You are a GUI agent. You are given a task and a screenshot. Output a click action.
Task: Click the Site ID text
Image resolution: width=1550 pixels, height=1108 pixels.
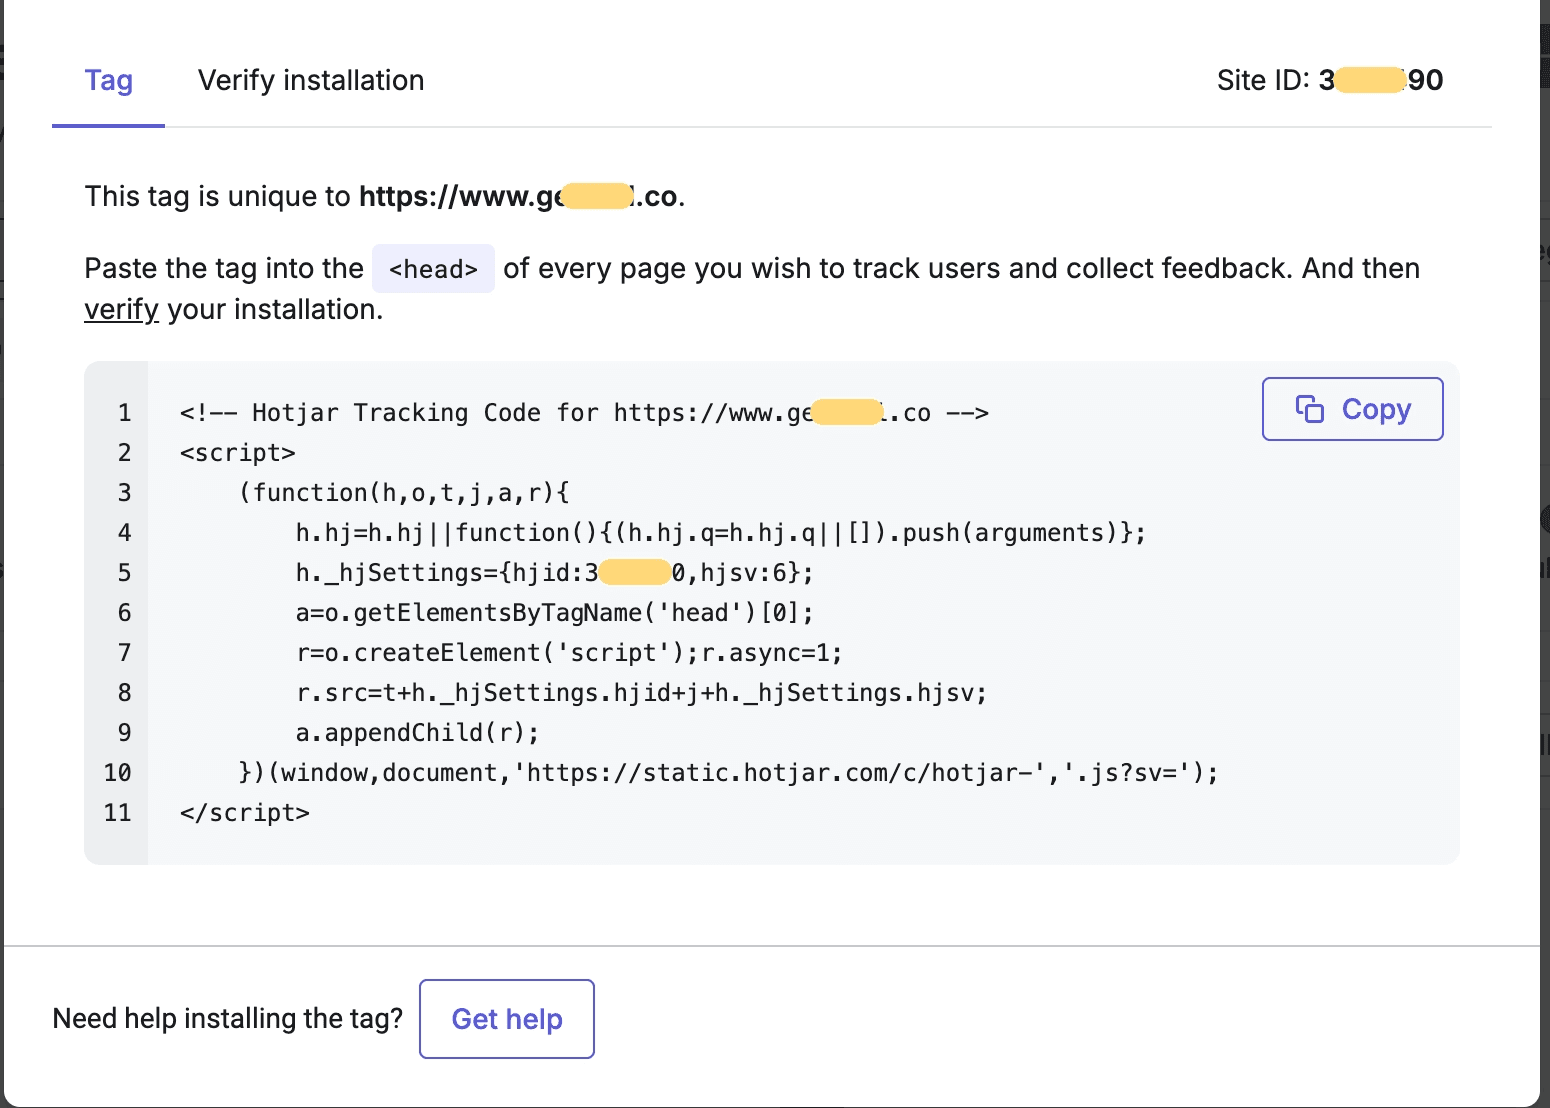click(1330, 80)
